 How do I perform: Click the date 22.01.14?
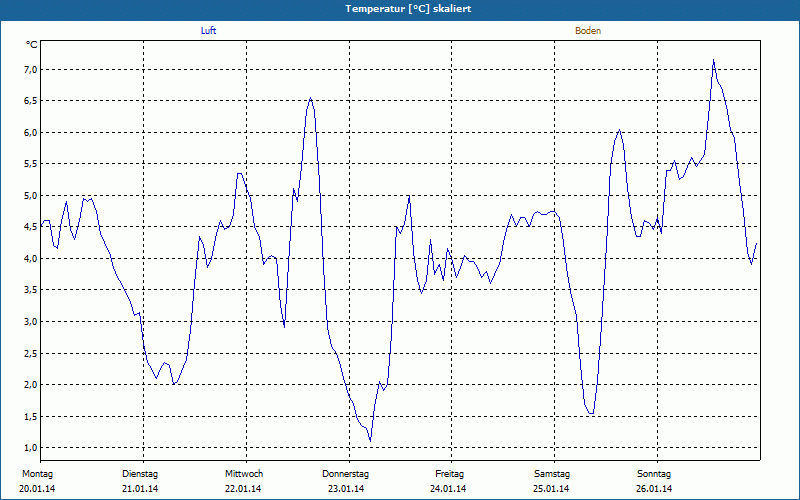pyautogui.click(x=243, y=489)
